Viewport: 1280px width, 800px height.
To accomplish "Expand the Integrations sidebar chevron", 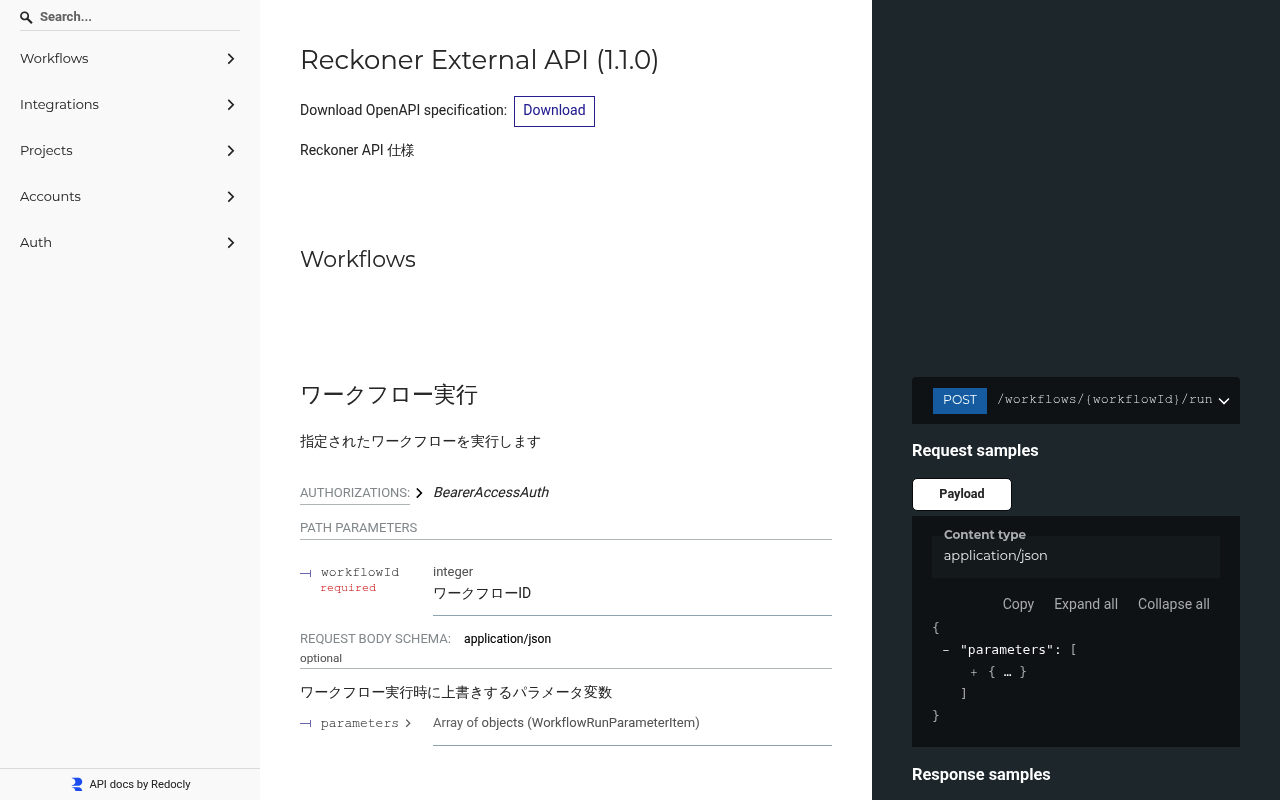I will click(231, 105).
